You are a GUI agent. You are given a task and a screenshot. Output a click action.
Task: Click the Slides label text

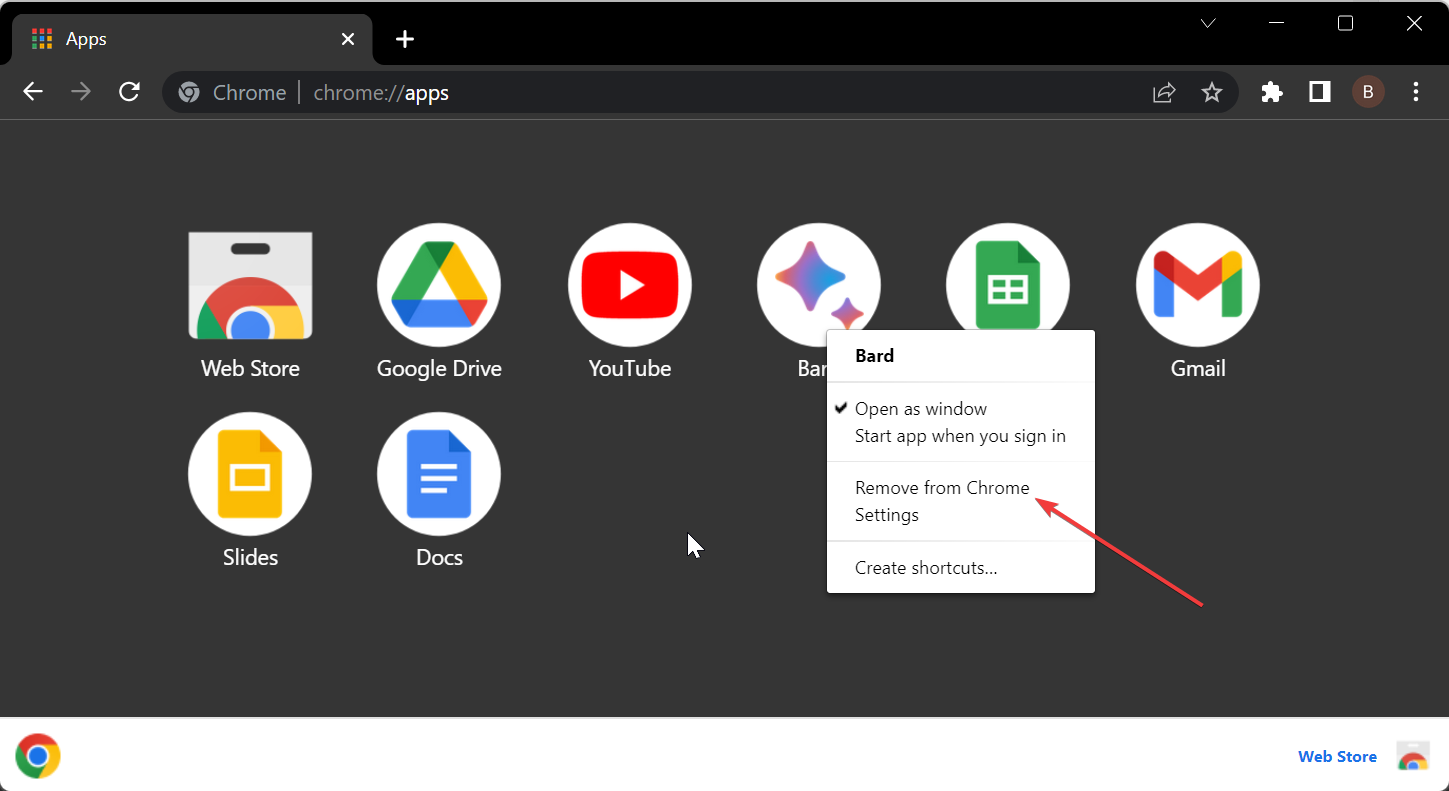[x=250, y=557]
